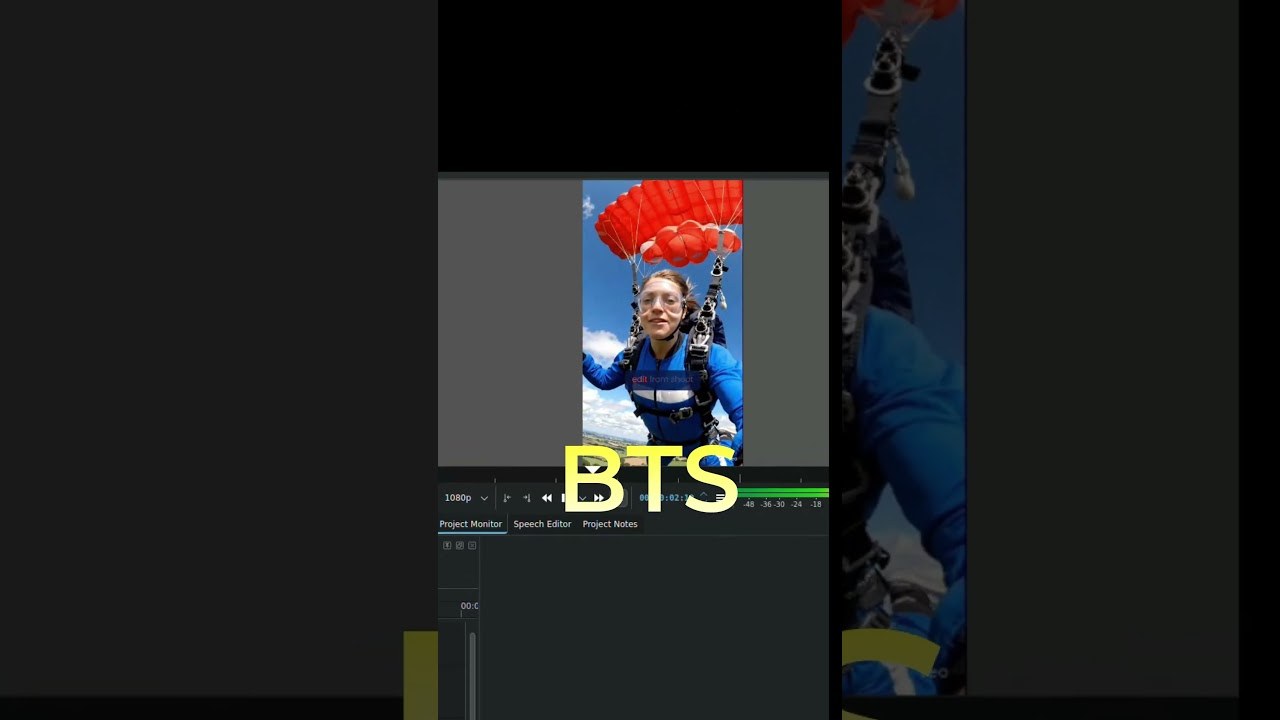This screenshot has height=720, width=1280.
Task: Click the green audio level meter
Action: [x=784, y=493]
